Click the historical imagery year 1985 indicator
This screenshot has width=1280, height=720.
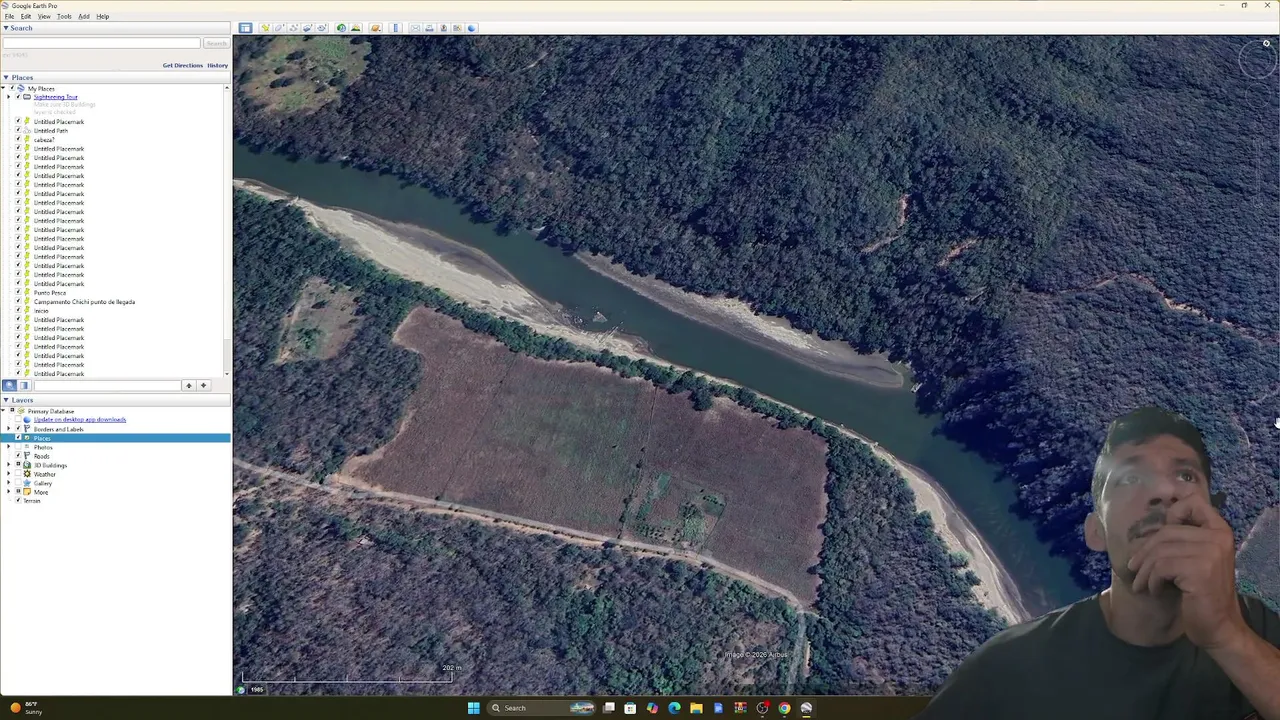click(x=257, y=689)
